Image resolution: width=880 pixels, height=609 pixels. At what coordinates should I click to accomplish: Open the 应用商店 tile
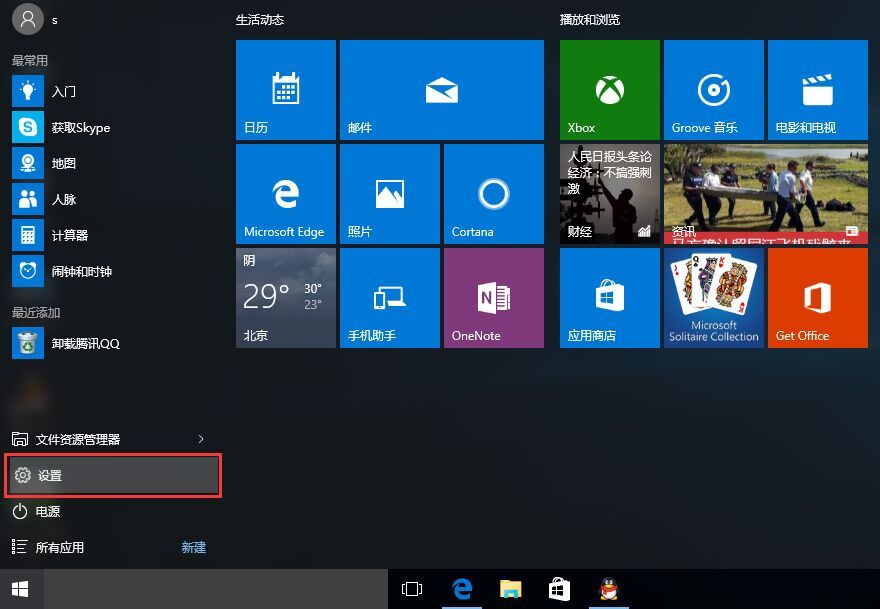pos(608,297)
